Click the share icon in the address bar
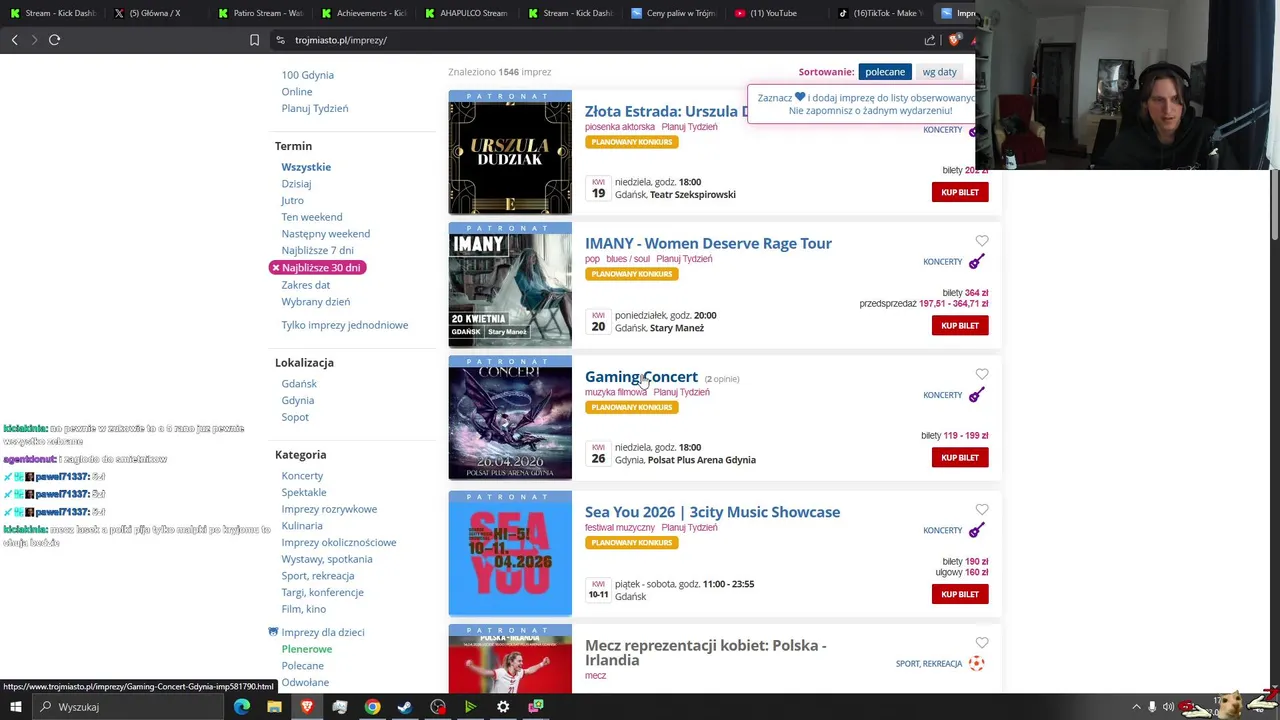Image resolution: width=1280 pixels, height=720 pixels. [930, 40]
